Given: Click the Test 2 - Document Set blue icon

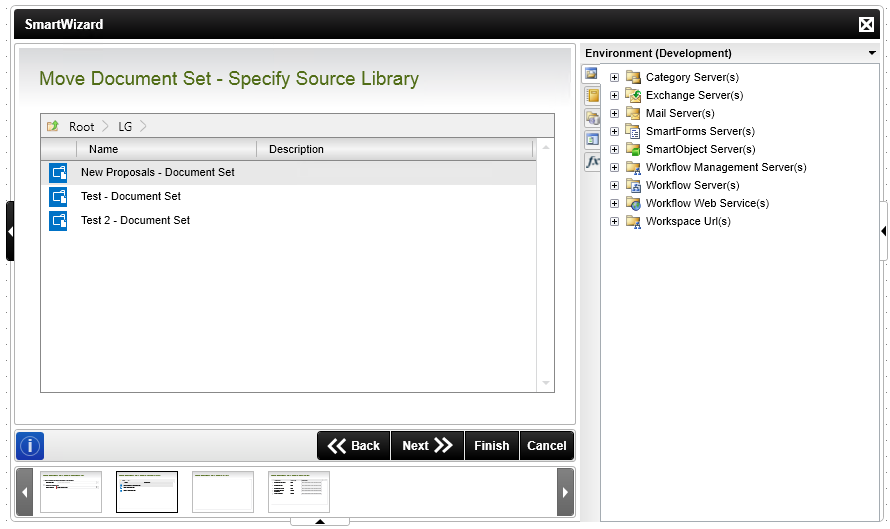Looking at the screenshot, I should (x=58, y=220).
